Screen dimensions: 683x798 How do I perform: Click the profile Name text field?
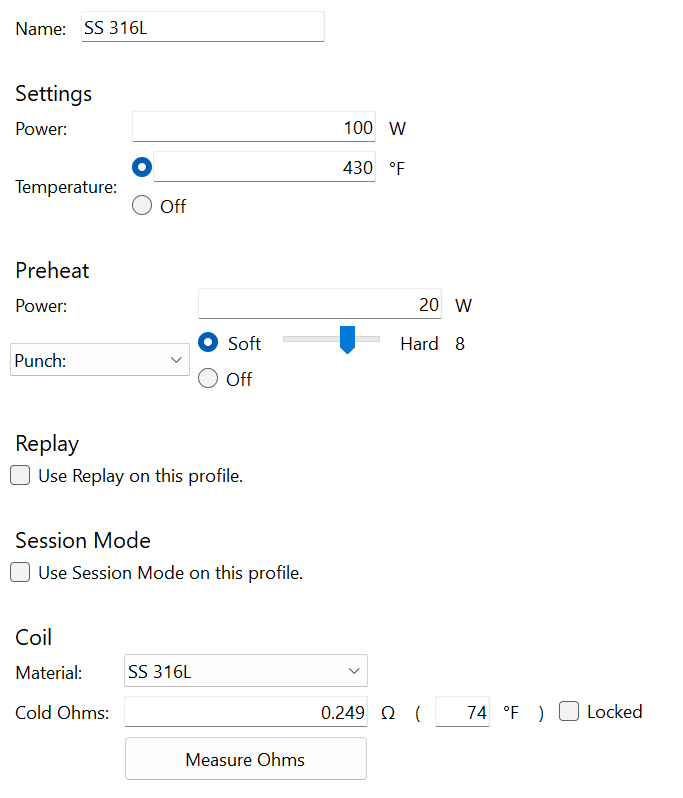click(x=201, y=27)
